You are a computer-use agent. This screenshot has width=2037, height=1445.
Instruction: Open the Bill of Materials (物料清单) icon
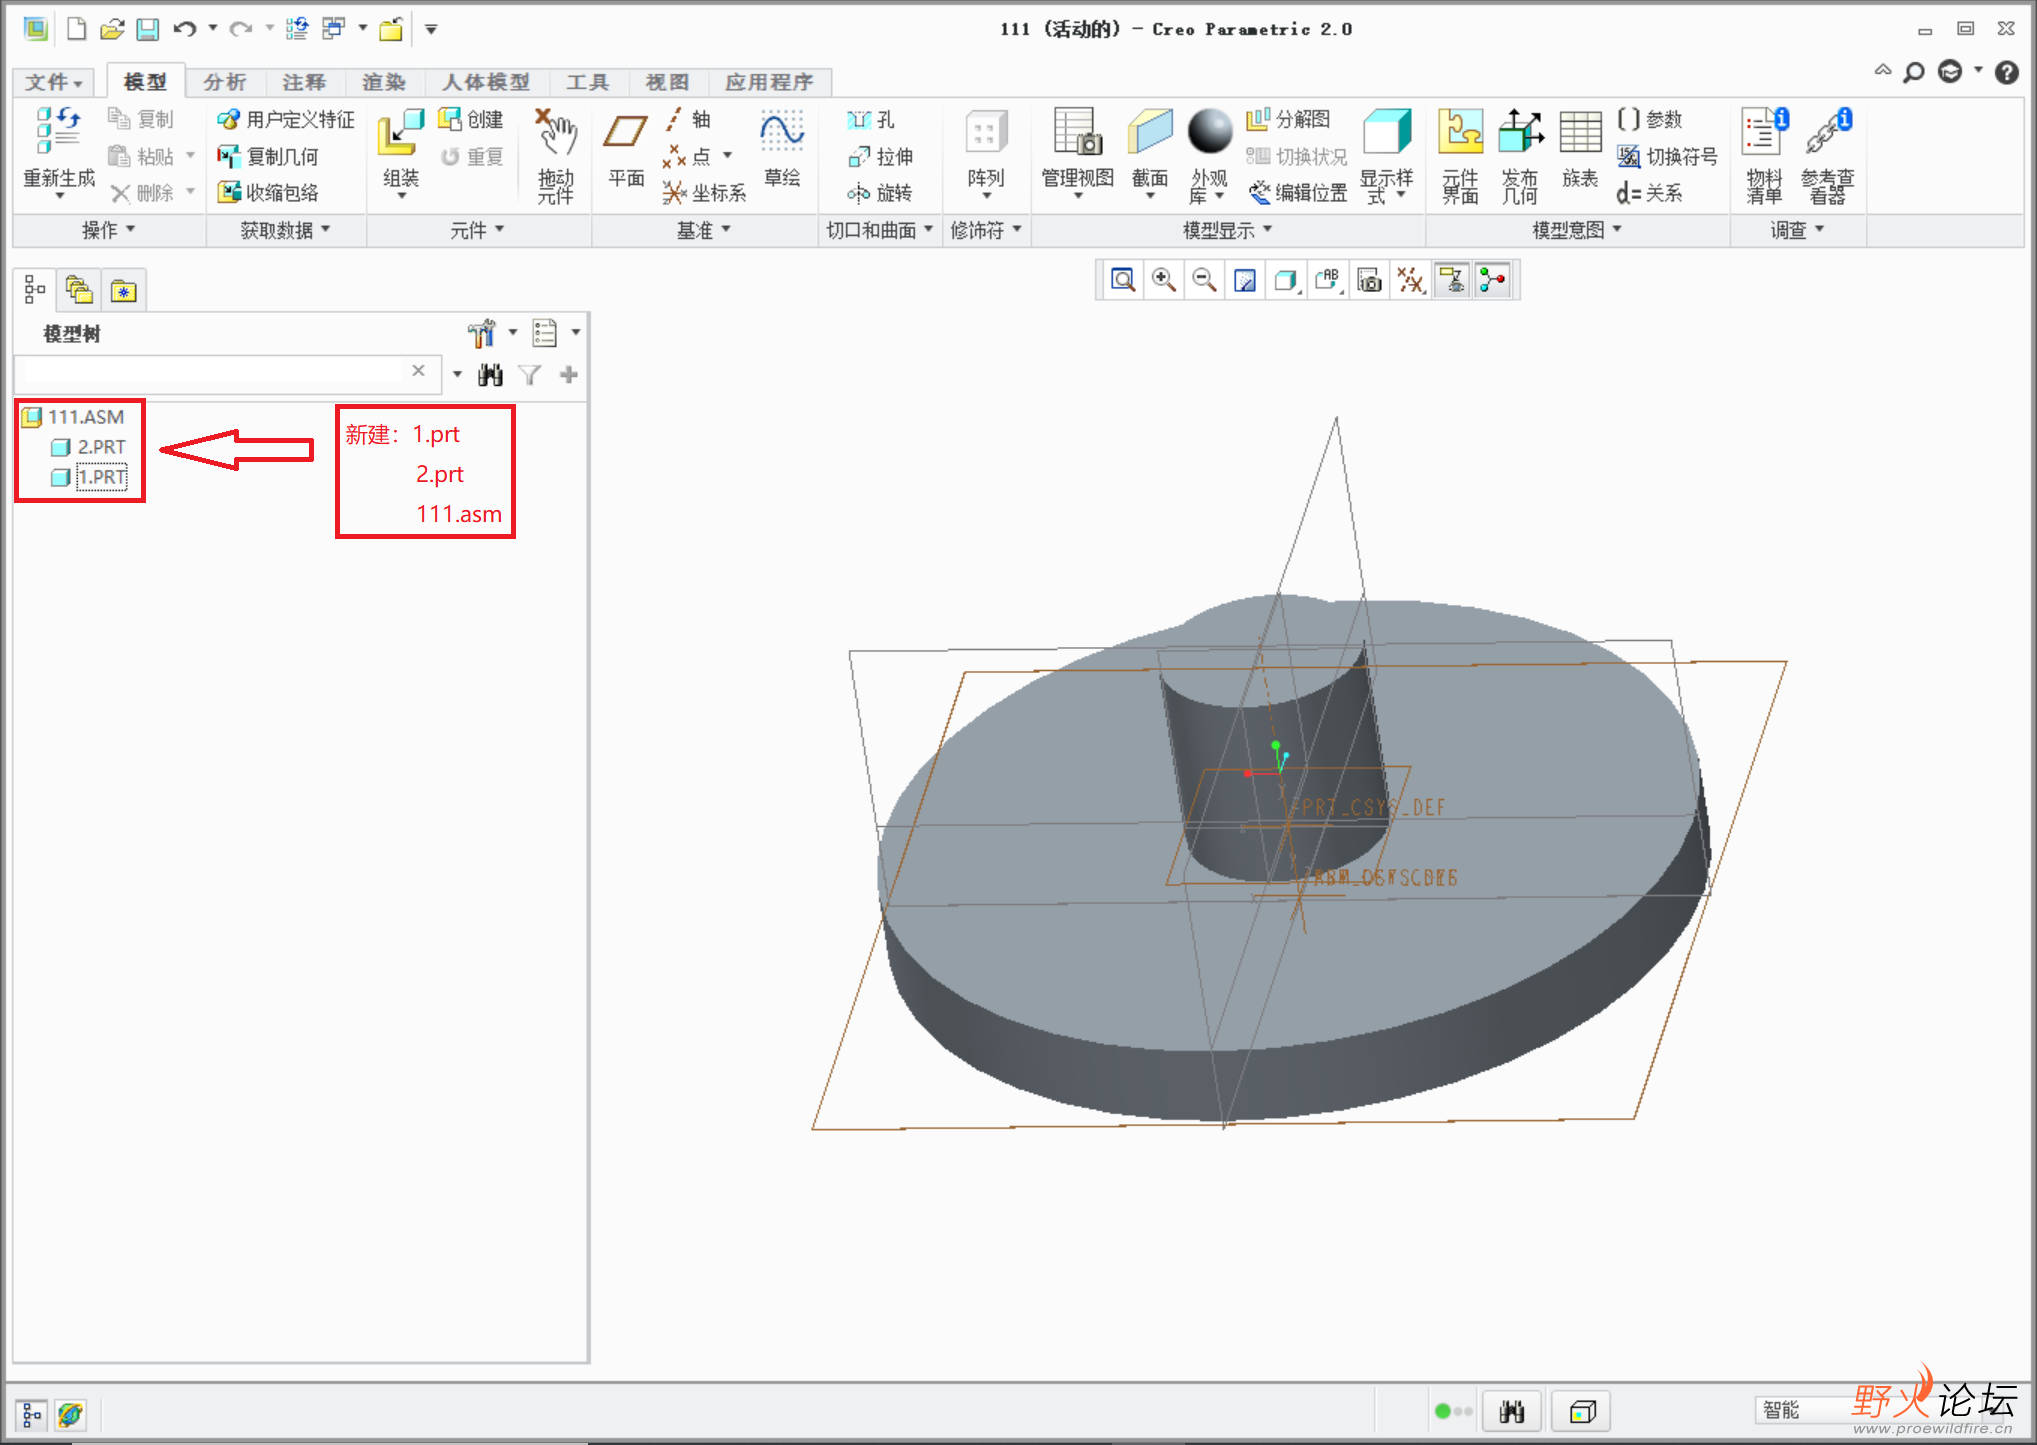[x=1764, y=133]
